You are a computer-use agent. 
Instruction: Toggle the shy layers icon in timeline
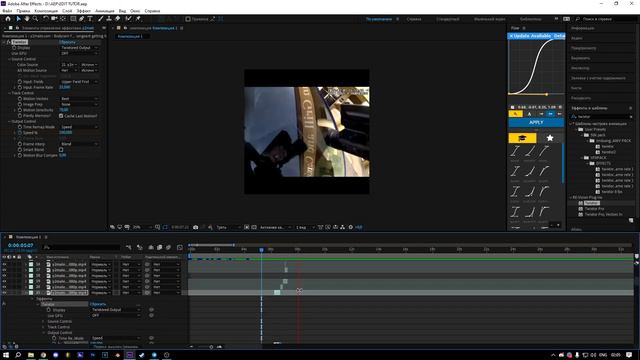click(x=151, y=247)
